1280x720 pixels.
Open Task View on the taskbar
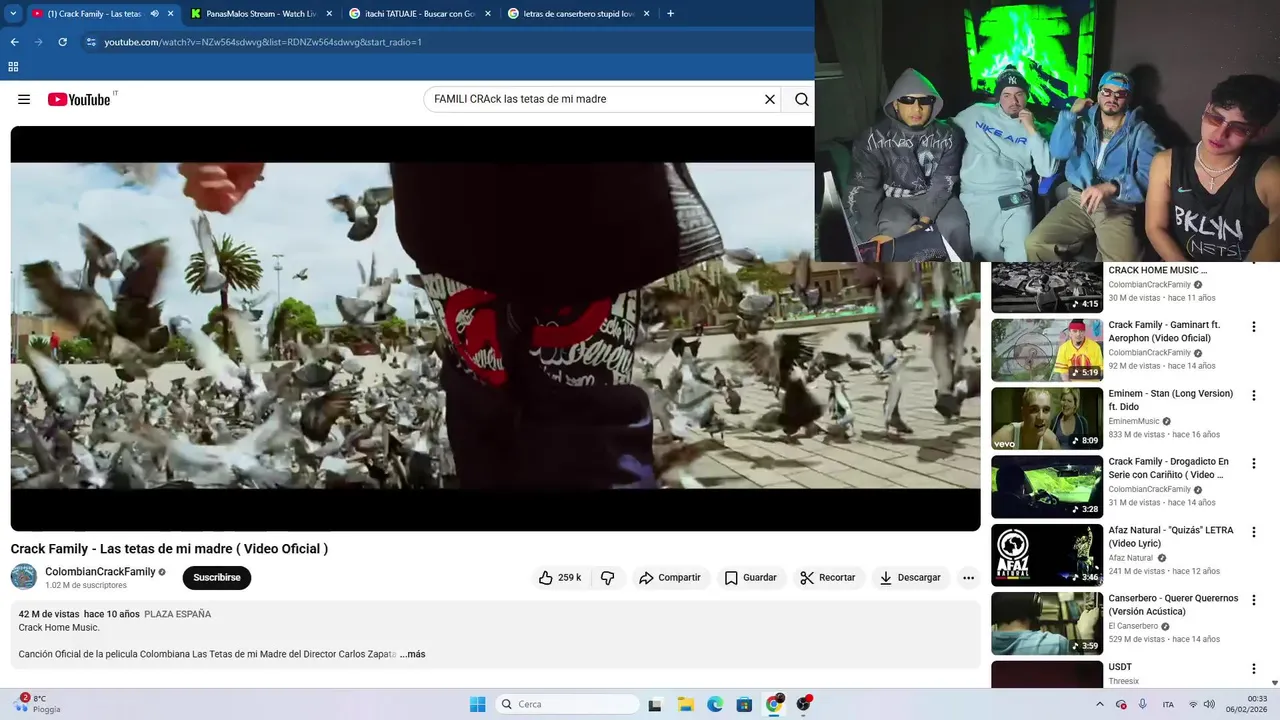pyautogui.click(x=655, y=704)
